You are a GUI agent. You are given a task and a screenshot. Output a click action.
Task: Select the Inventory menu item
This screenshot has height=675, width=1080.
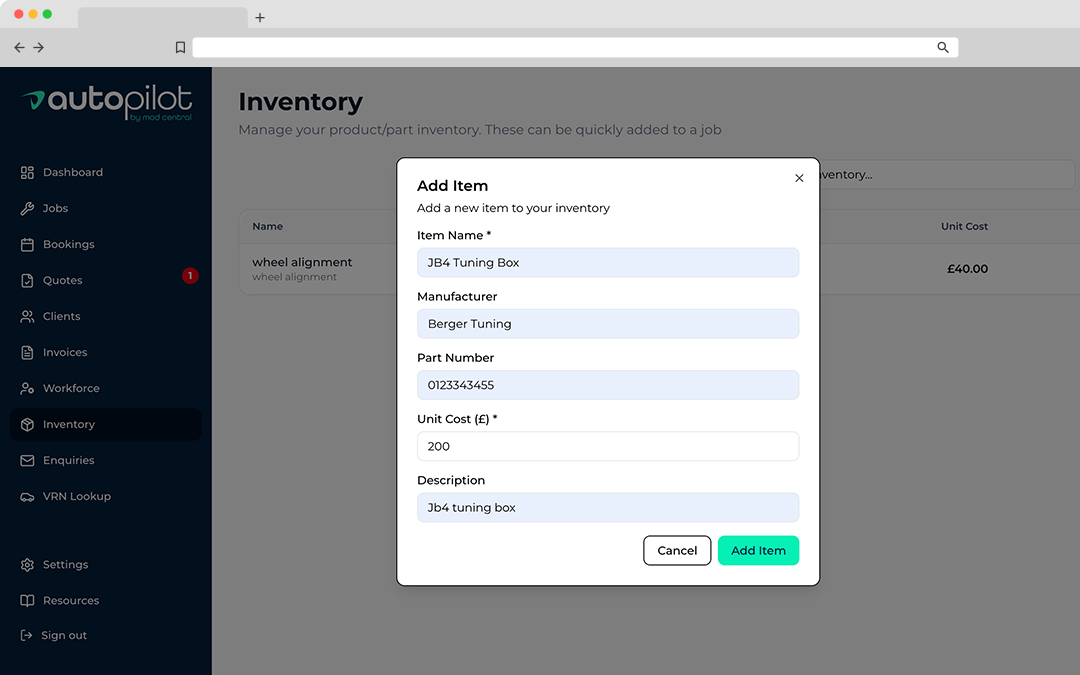pyautogui.click(x=70, y=424)
